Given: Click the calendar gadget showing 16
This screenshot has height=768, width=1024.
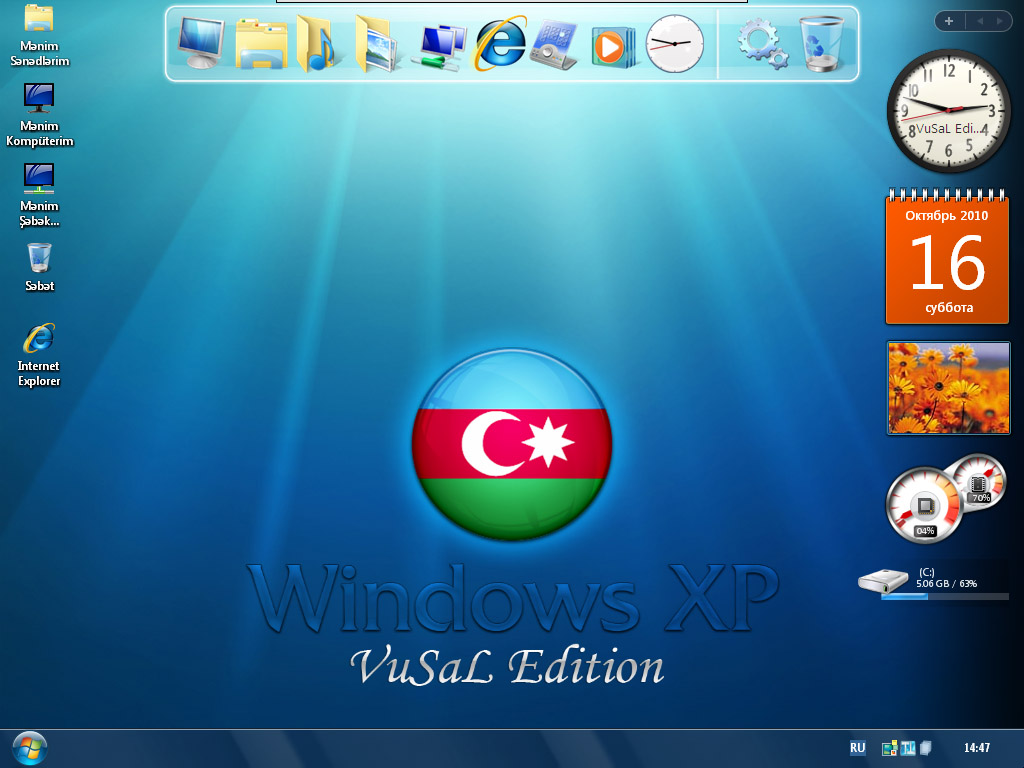Looking at the screenshot, I should tap(947, 256).
